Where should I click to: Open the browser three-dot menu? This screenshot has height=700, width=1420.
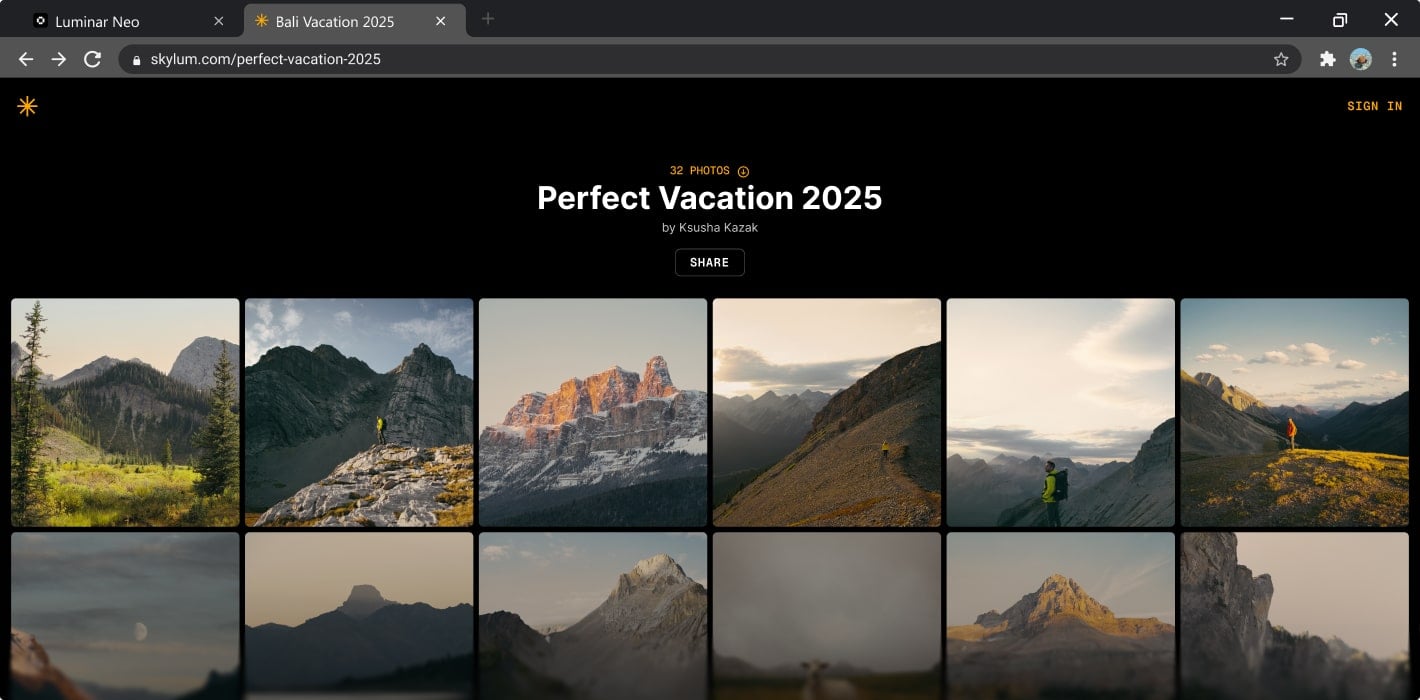coord(1394,59)
